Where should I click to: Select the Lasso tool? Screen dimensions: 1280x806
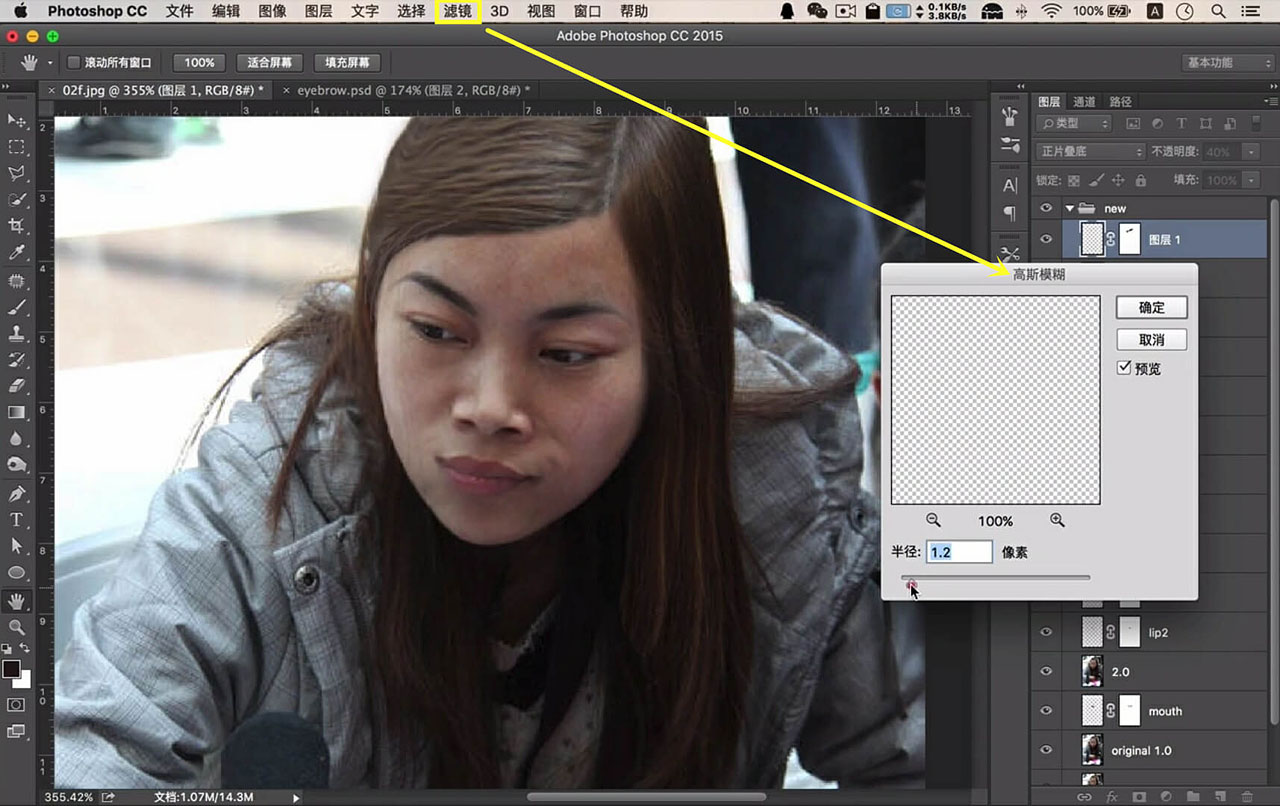[16, 173]
